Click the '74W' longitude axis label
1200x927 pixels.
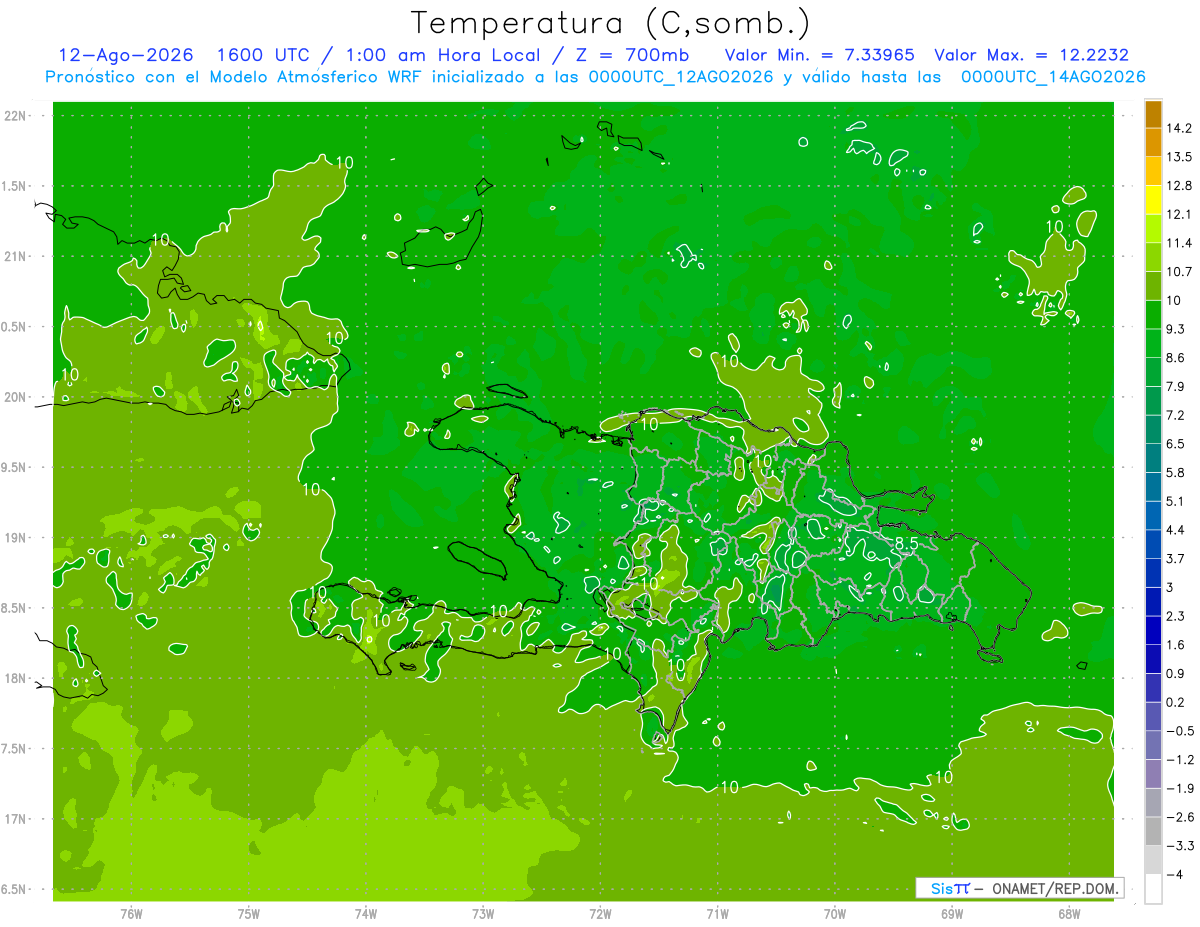(366, 913)
